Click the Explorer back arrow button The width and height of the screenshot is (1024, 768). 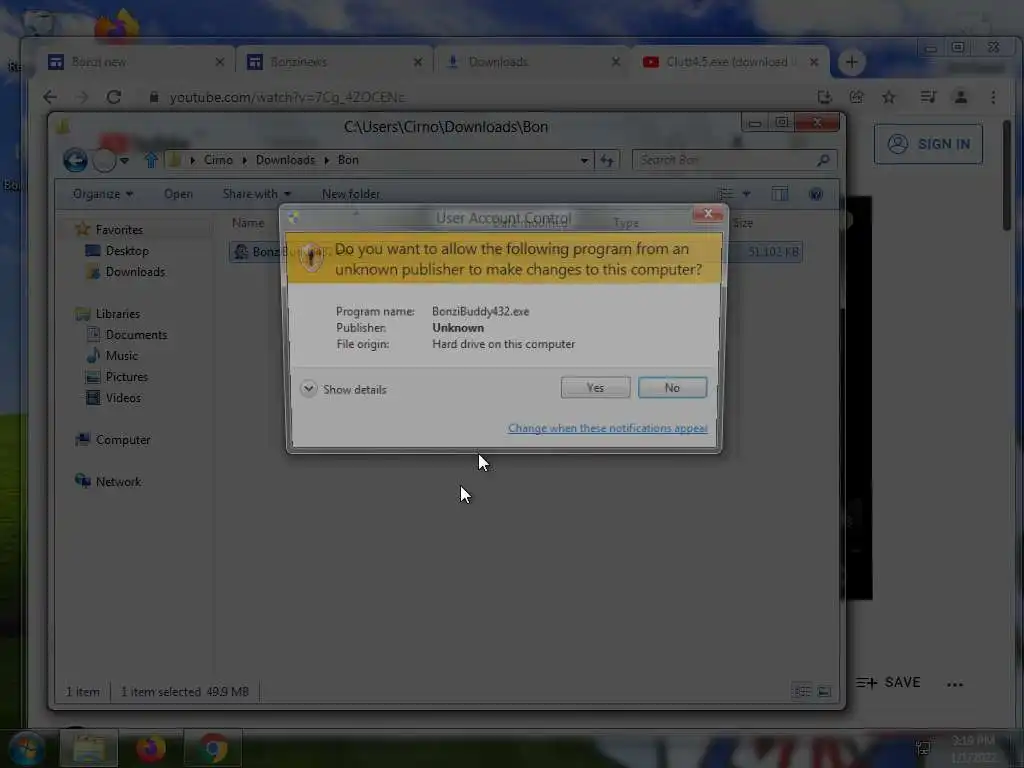click(x=75, y=160)
